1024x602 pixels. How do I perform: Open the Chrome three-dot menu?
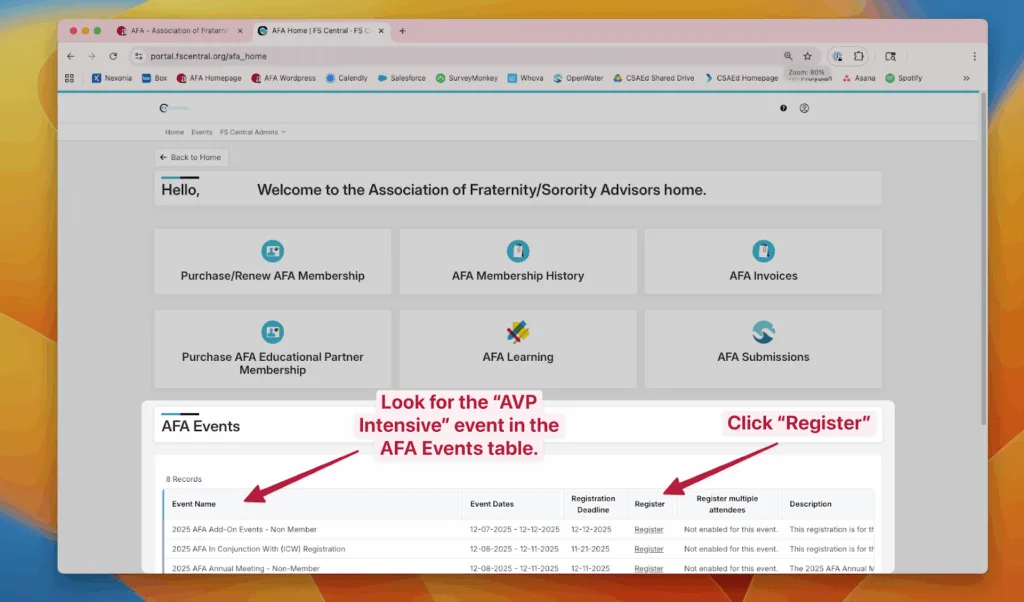coord(974,56)
